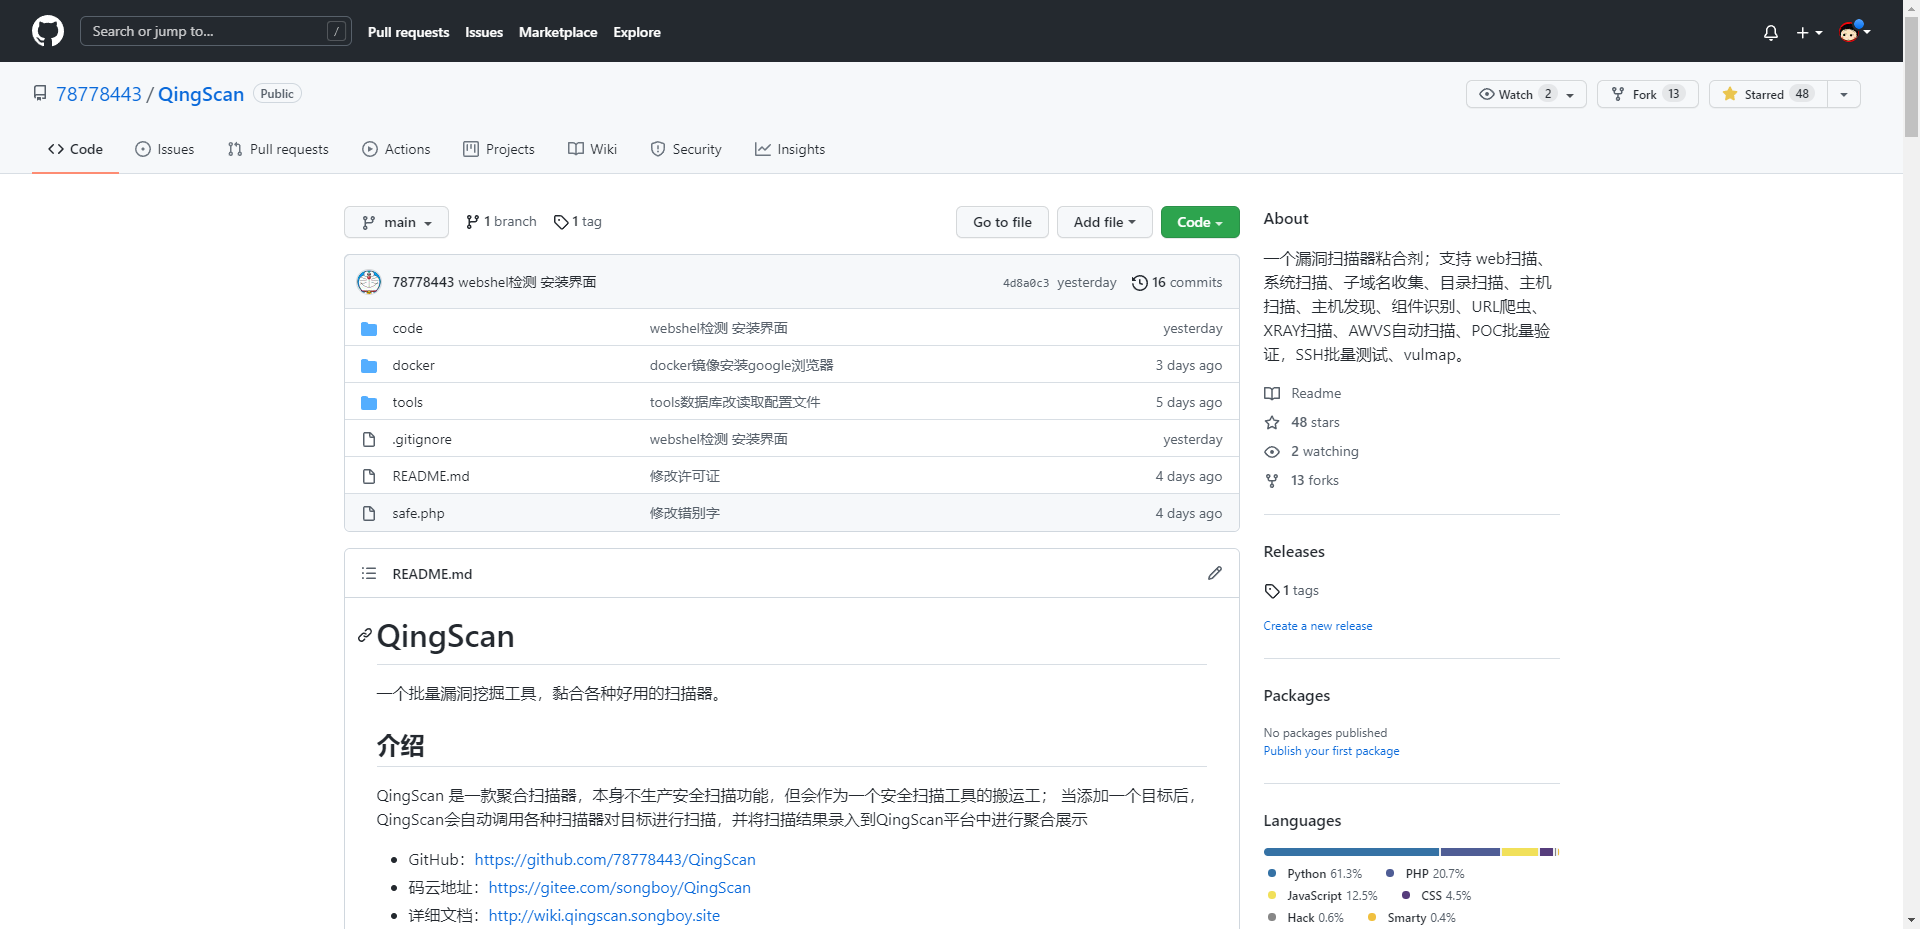The width and height of the screenshot is (1920, 929).
Task: Click the fork icon beside 13 forks
Action: coord(1272,481)
